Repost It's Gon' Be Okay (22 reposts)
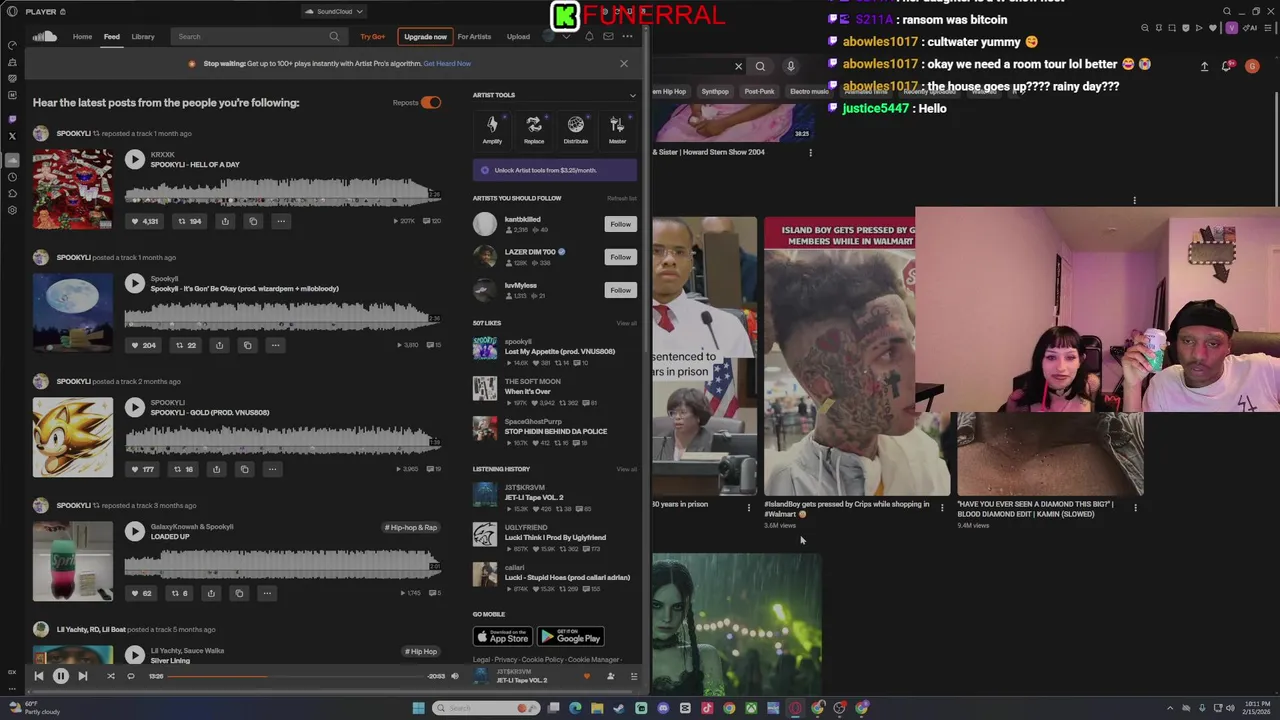 (x=186, y=345)
